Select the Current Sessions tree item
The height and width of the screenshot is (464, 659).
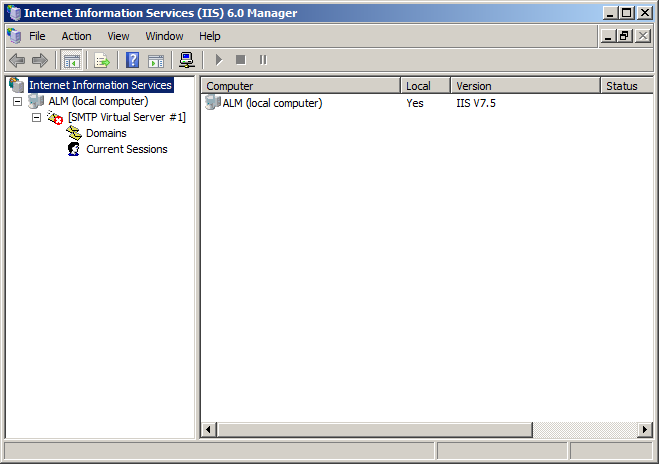(127, 149)
